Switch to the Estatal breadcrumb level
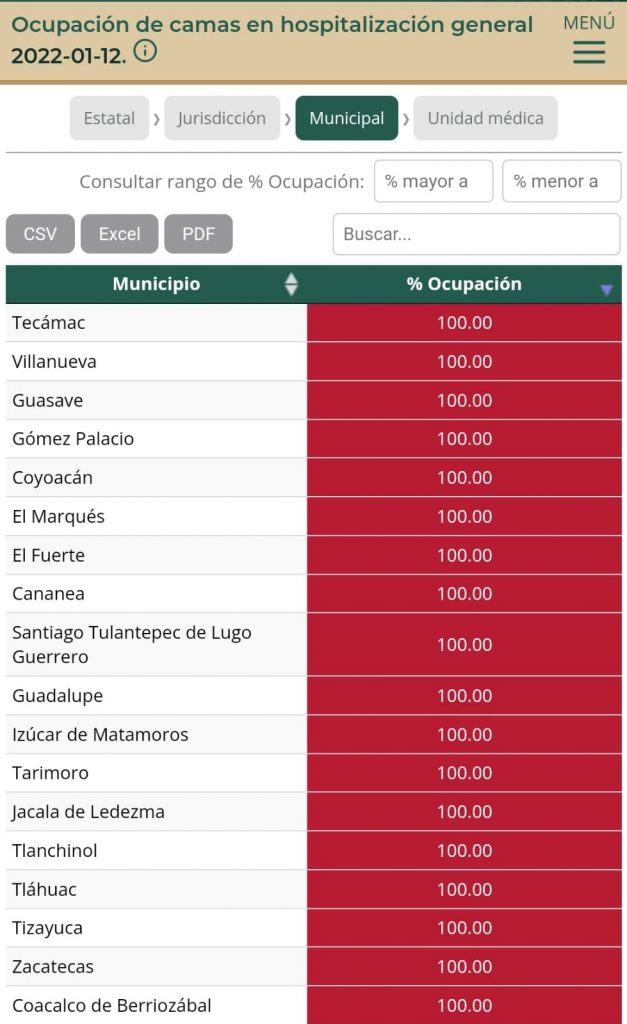This screenshot has height=1024, width=627. pos(110,118)
